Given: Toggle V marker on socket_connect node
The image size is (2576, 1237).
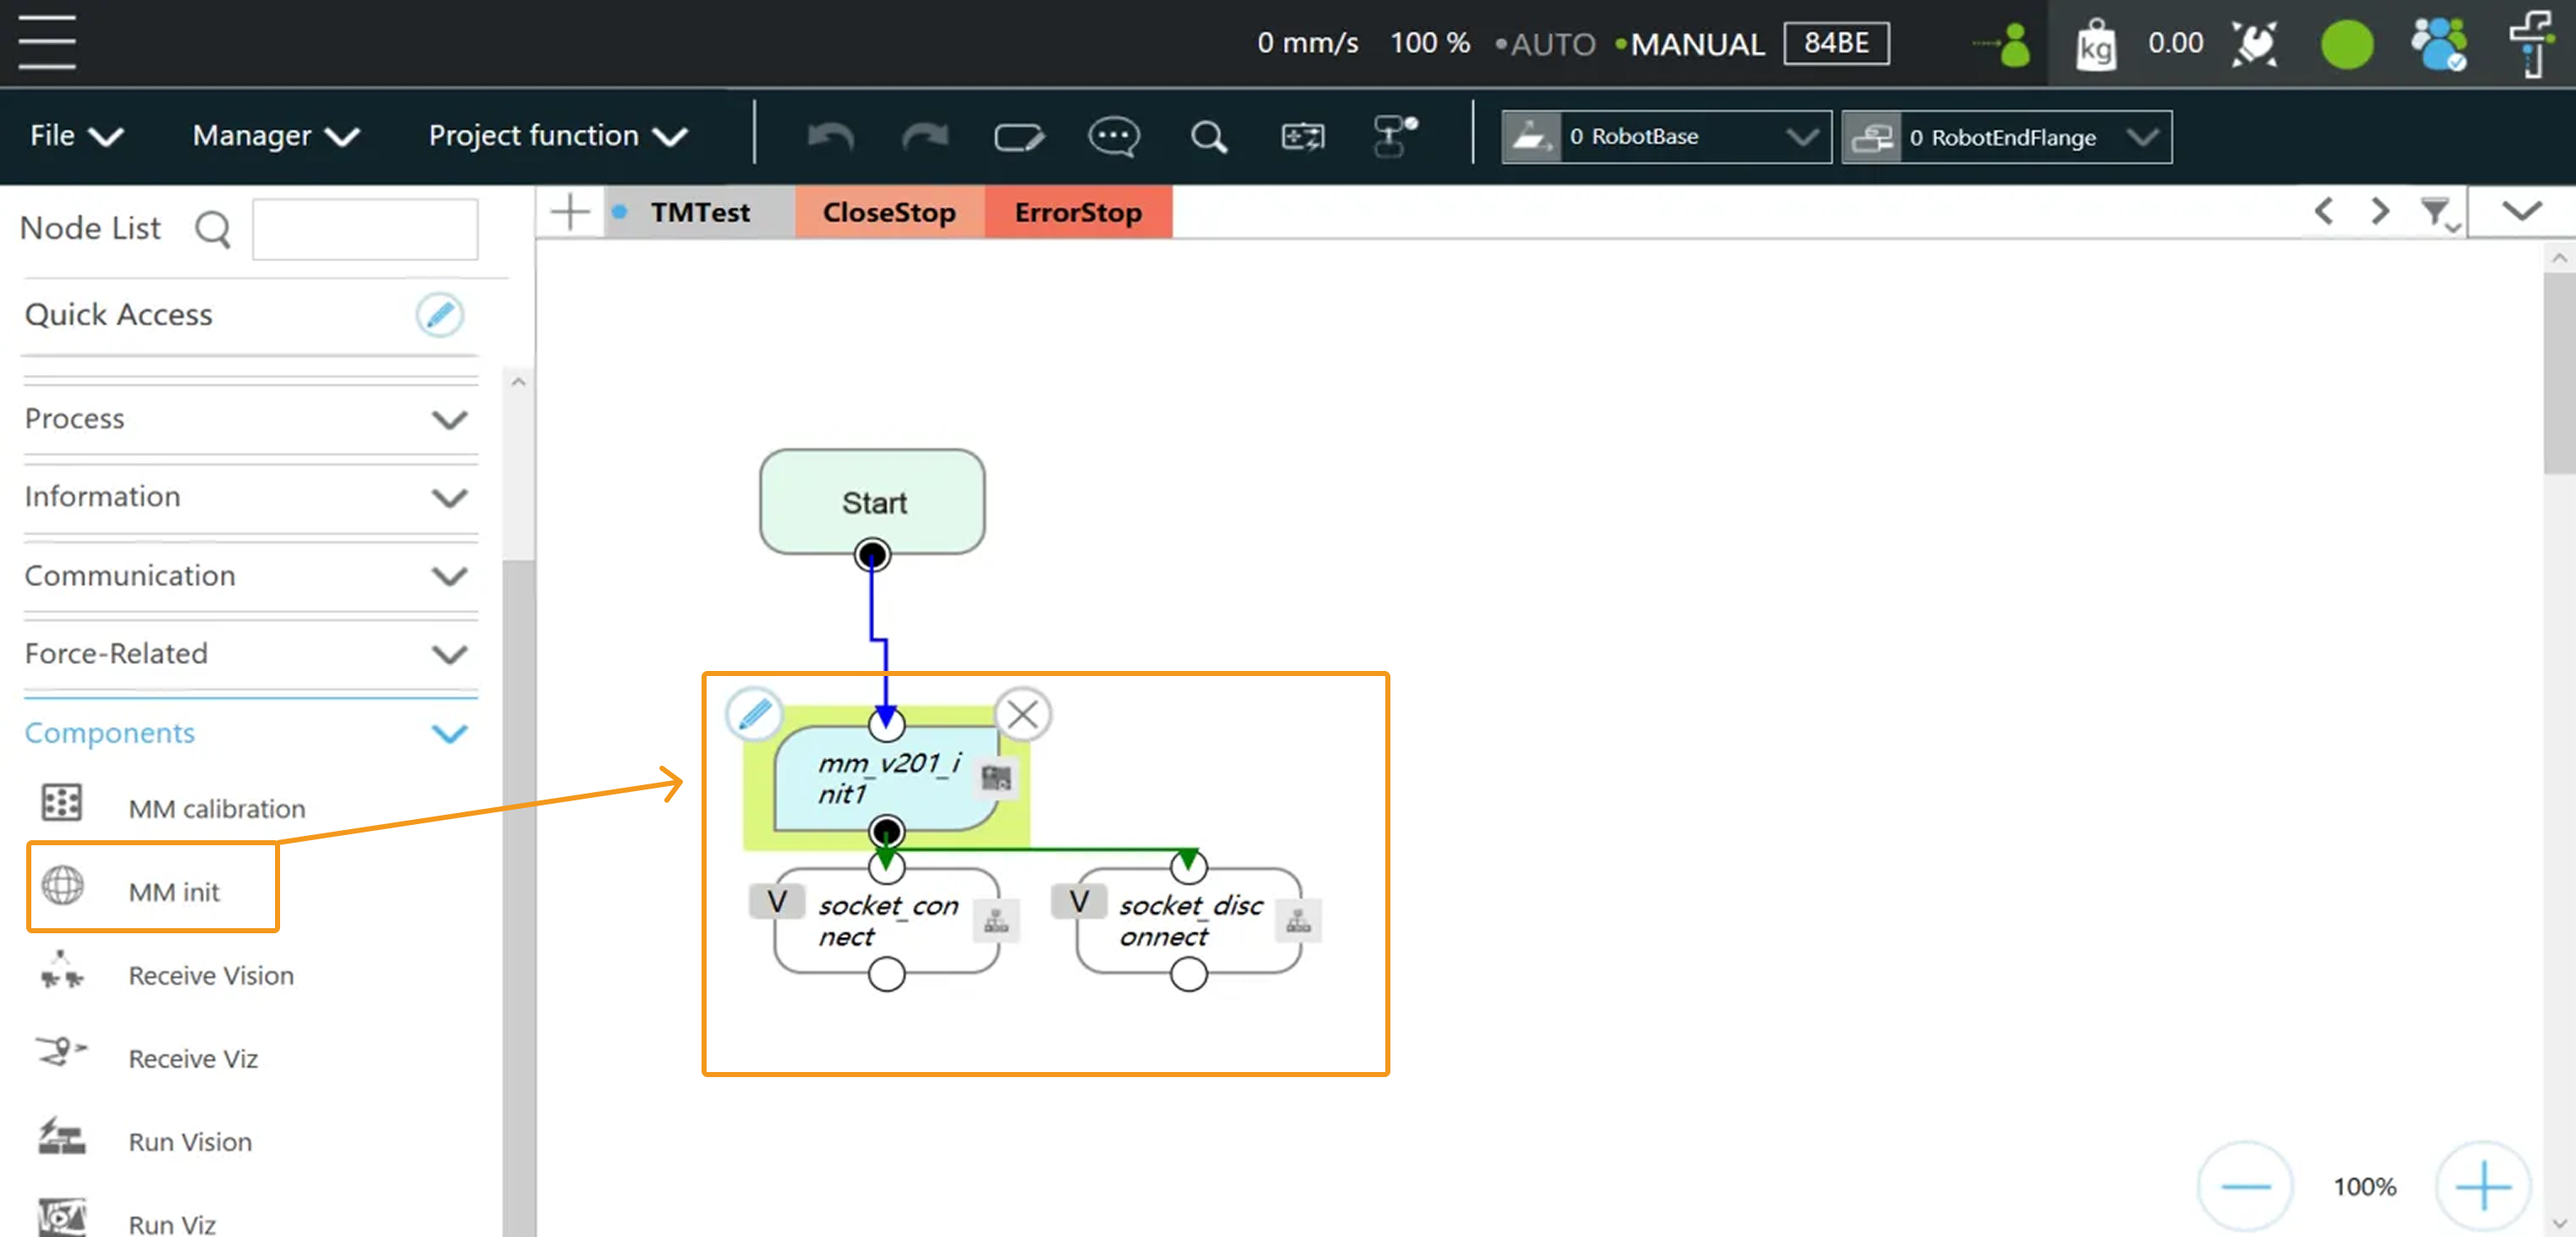Looking at the screenshot, I should (776, 902).
